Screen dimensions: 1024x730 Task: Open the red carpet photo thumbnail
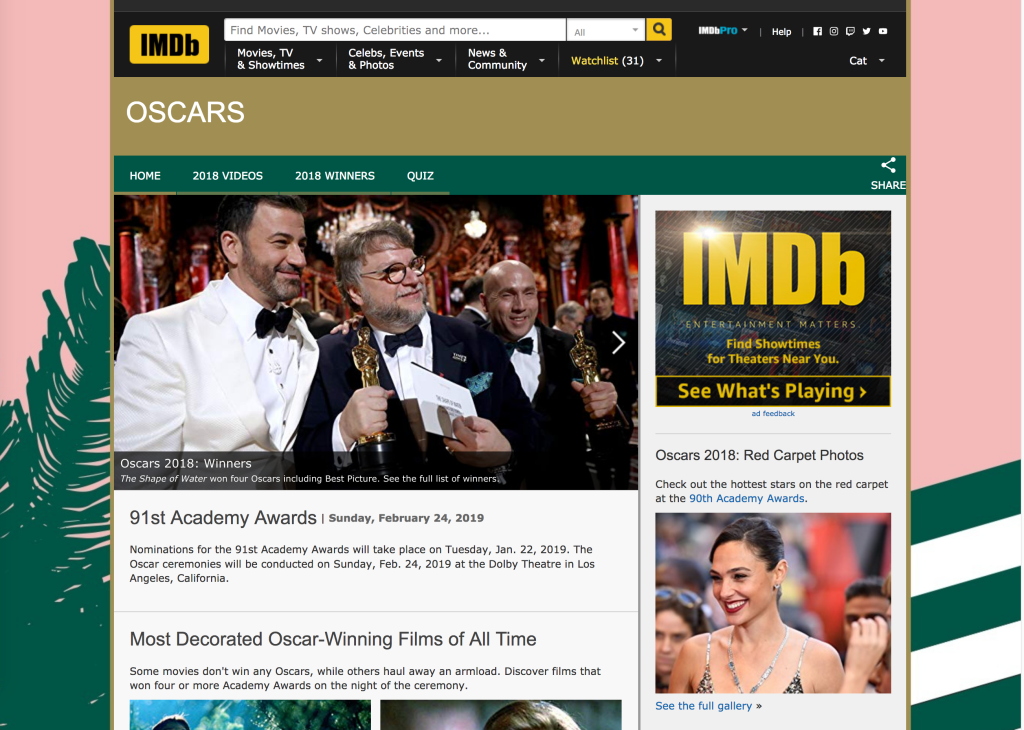pos(773,603)
